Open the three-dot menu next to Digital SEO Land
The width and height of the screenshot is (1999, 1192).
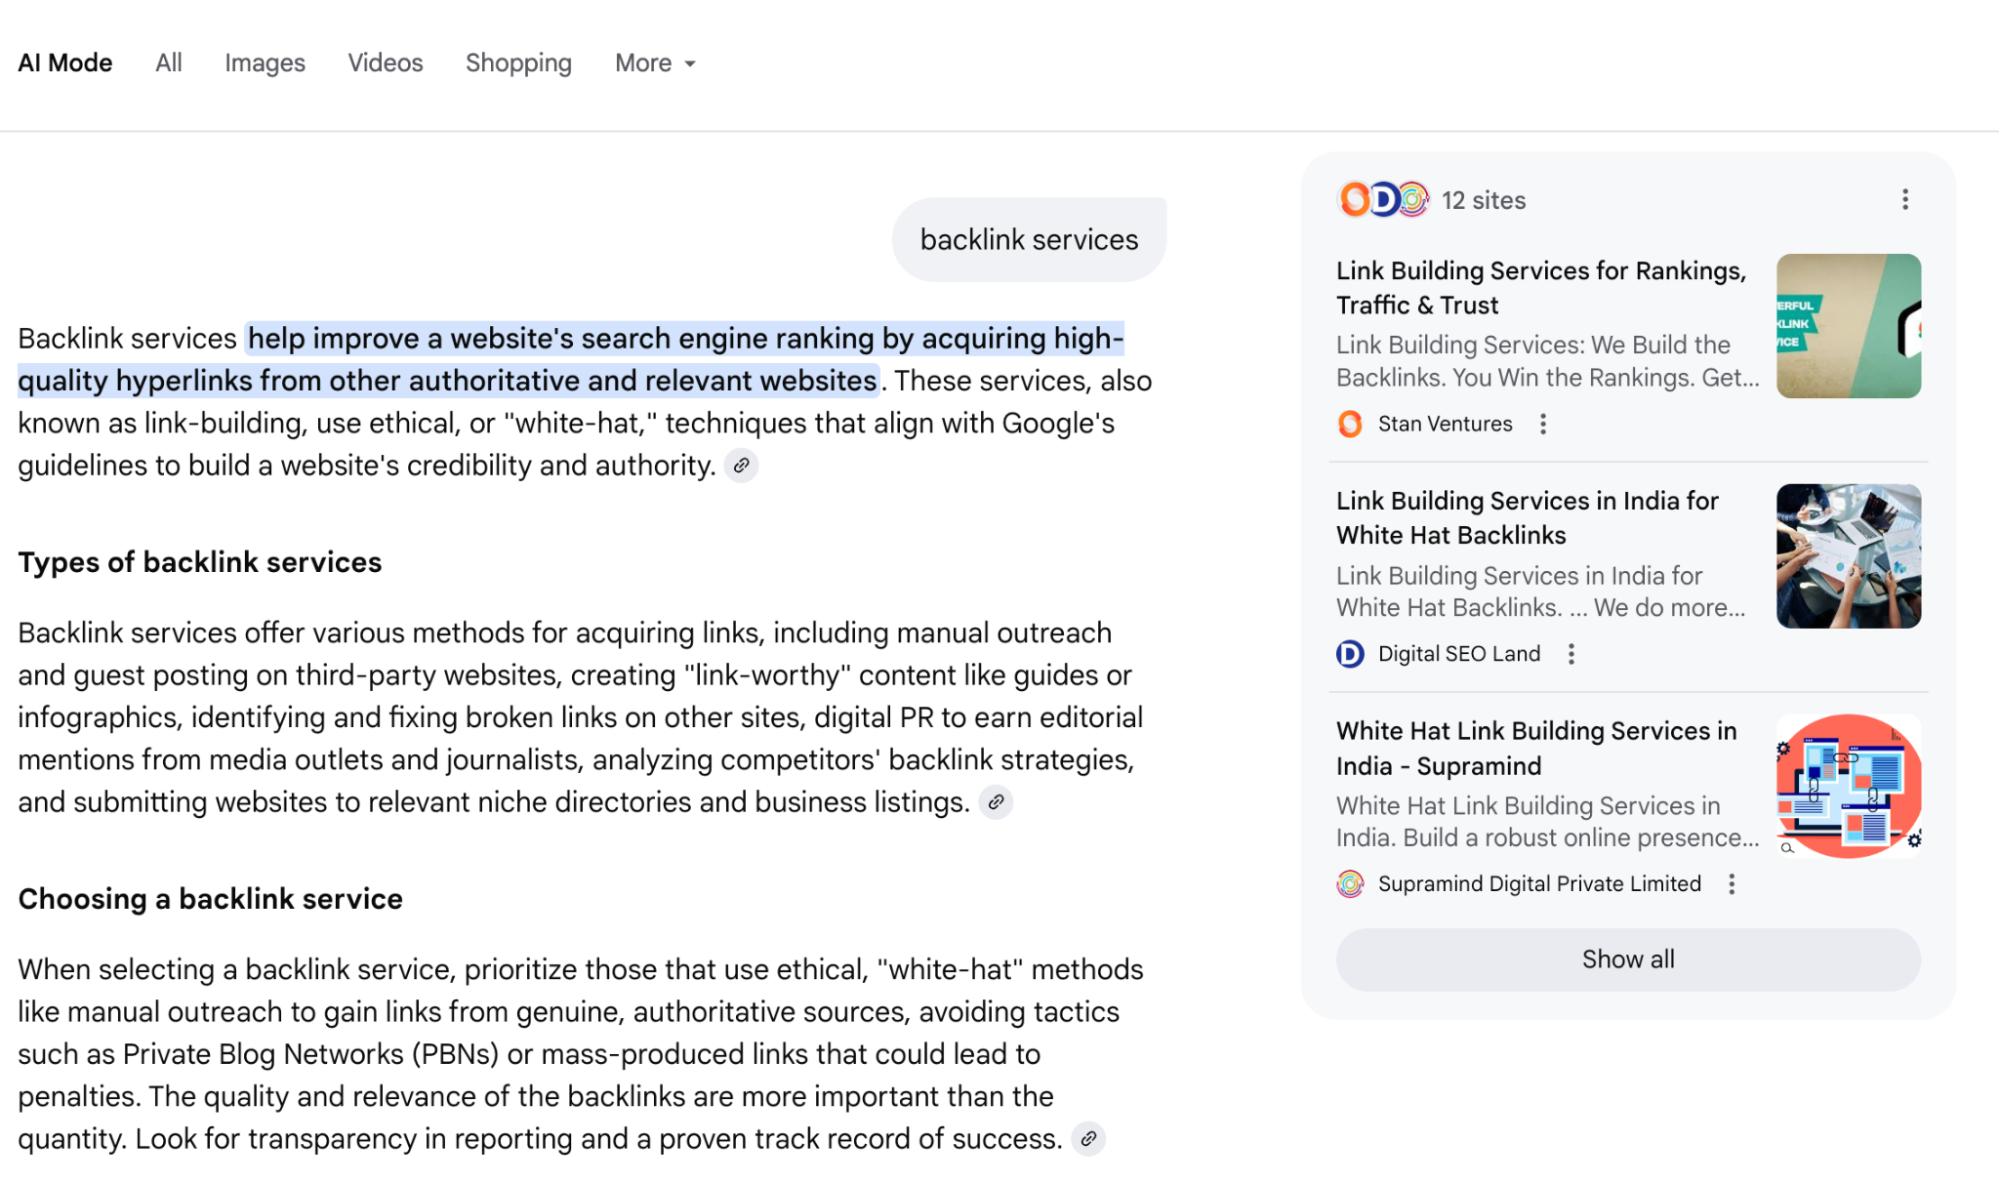[1571, 654]
